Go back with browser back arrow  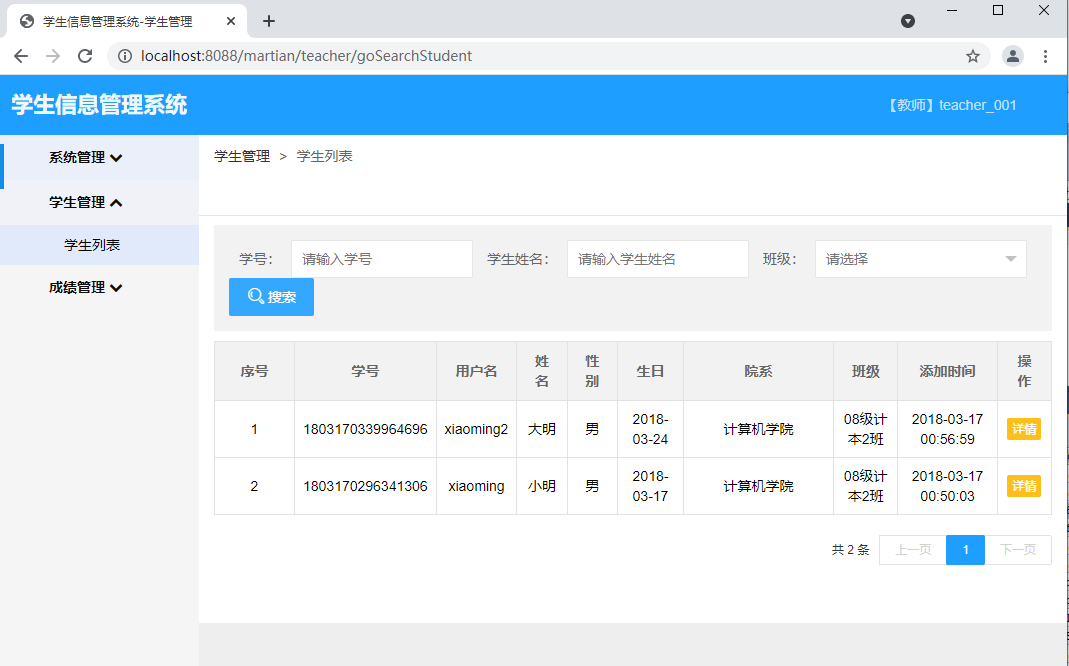pos(21,56)
